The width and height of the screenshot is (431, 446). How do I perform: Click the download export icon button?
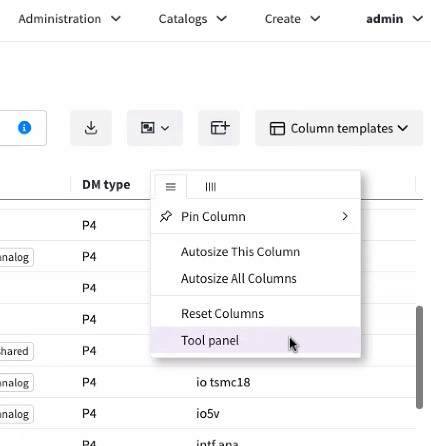[x=91, y=128]
